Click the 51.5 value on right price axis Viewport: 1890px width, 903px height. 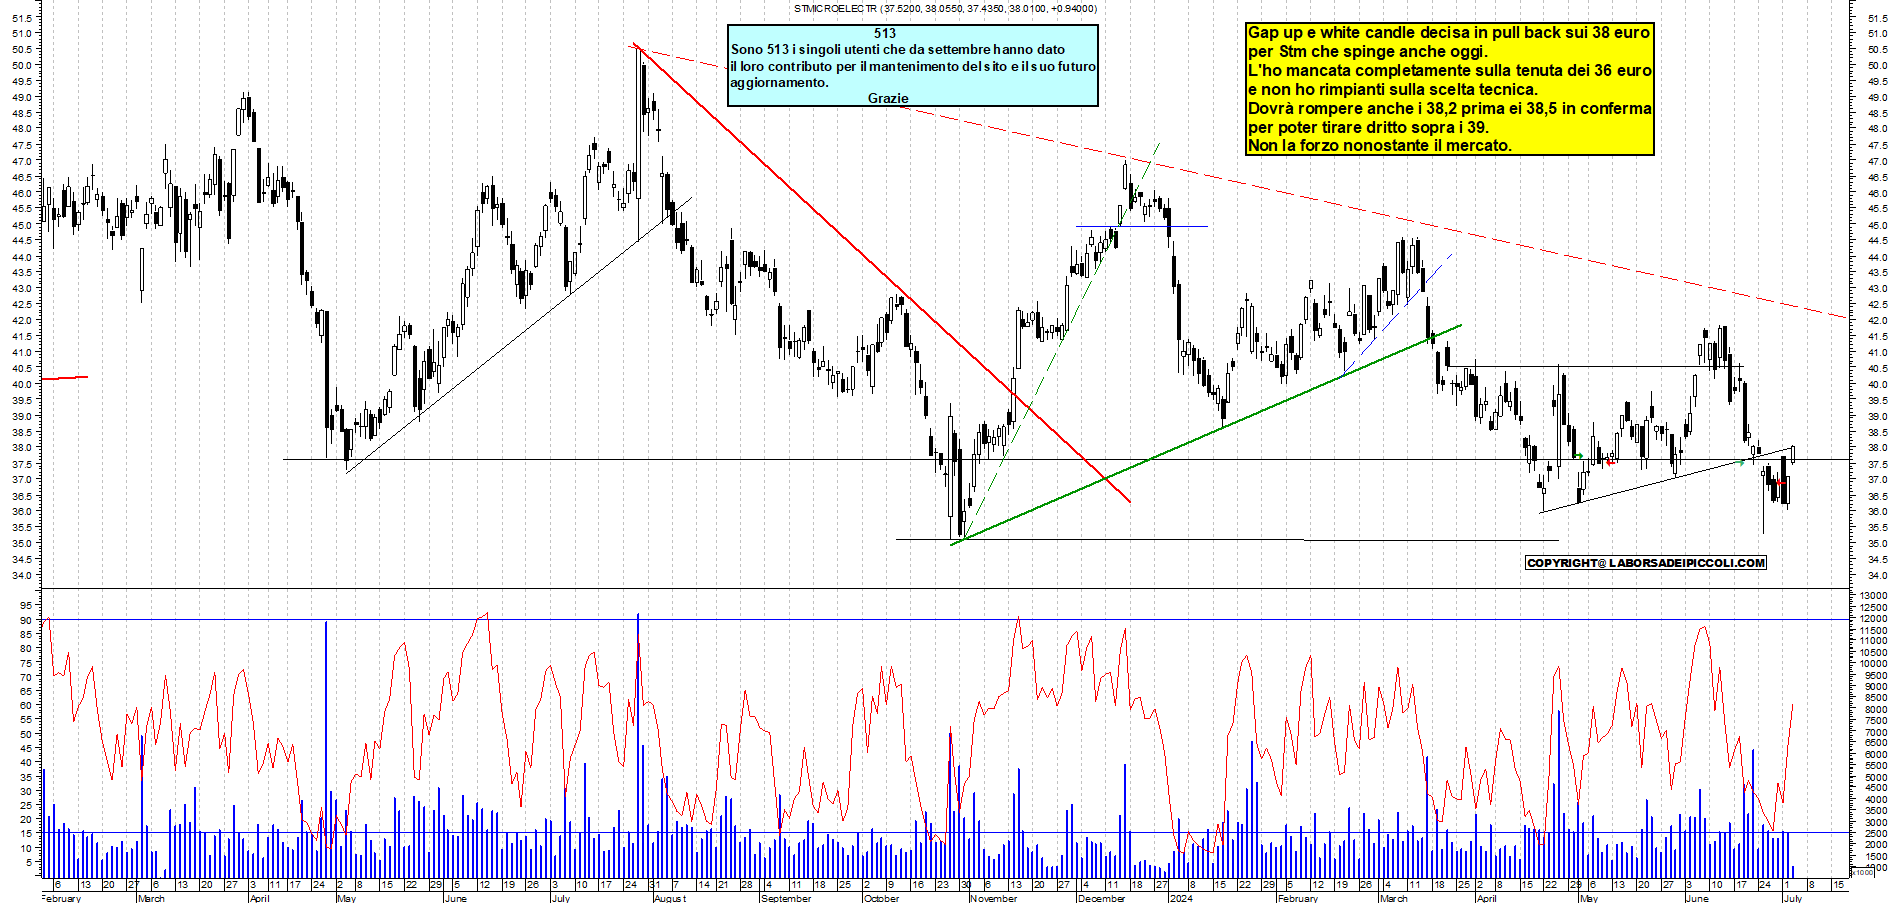pos(1876,18)
